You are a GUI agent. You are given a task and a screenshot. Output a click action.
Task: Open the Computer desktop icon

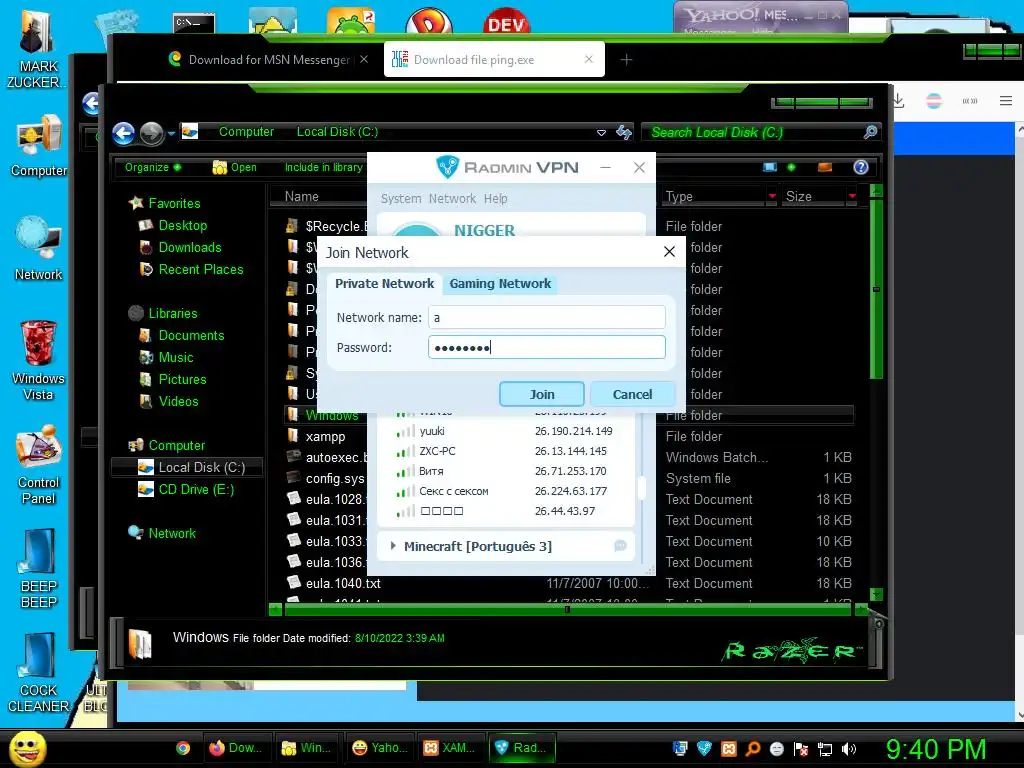pyautogui.click(x=39, y=146)
